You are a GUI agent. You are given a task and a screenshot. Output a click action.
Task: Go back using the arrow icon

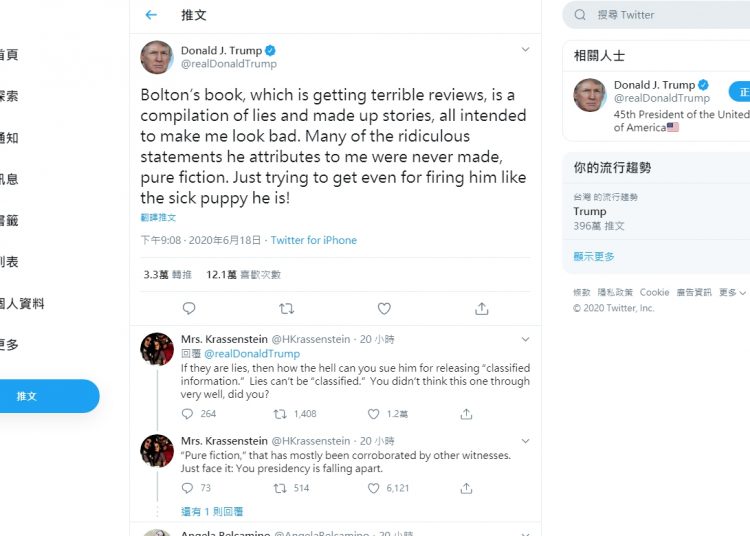coord(151,15)
